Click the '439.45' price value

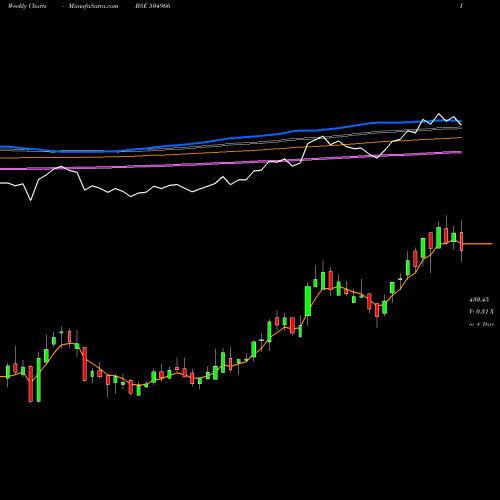[x=479, y=300]
